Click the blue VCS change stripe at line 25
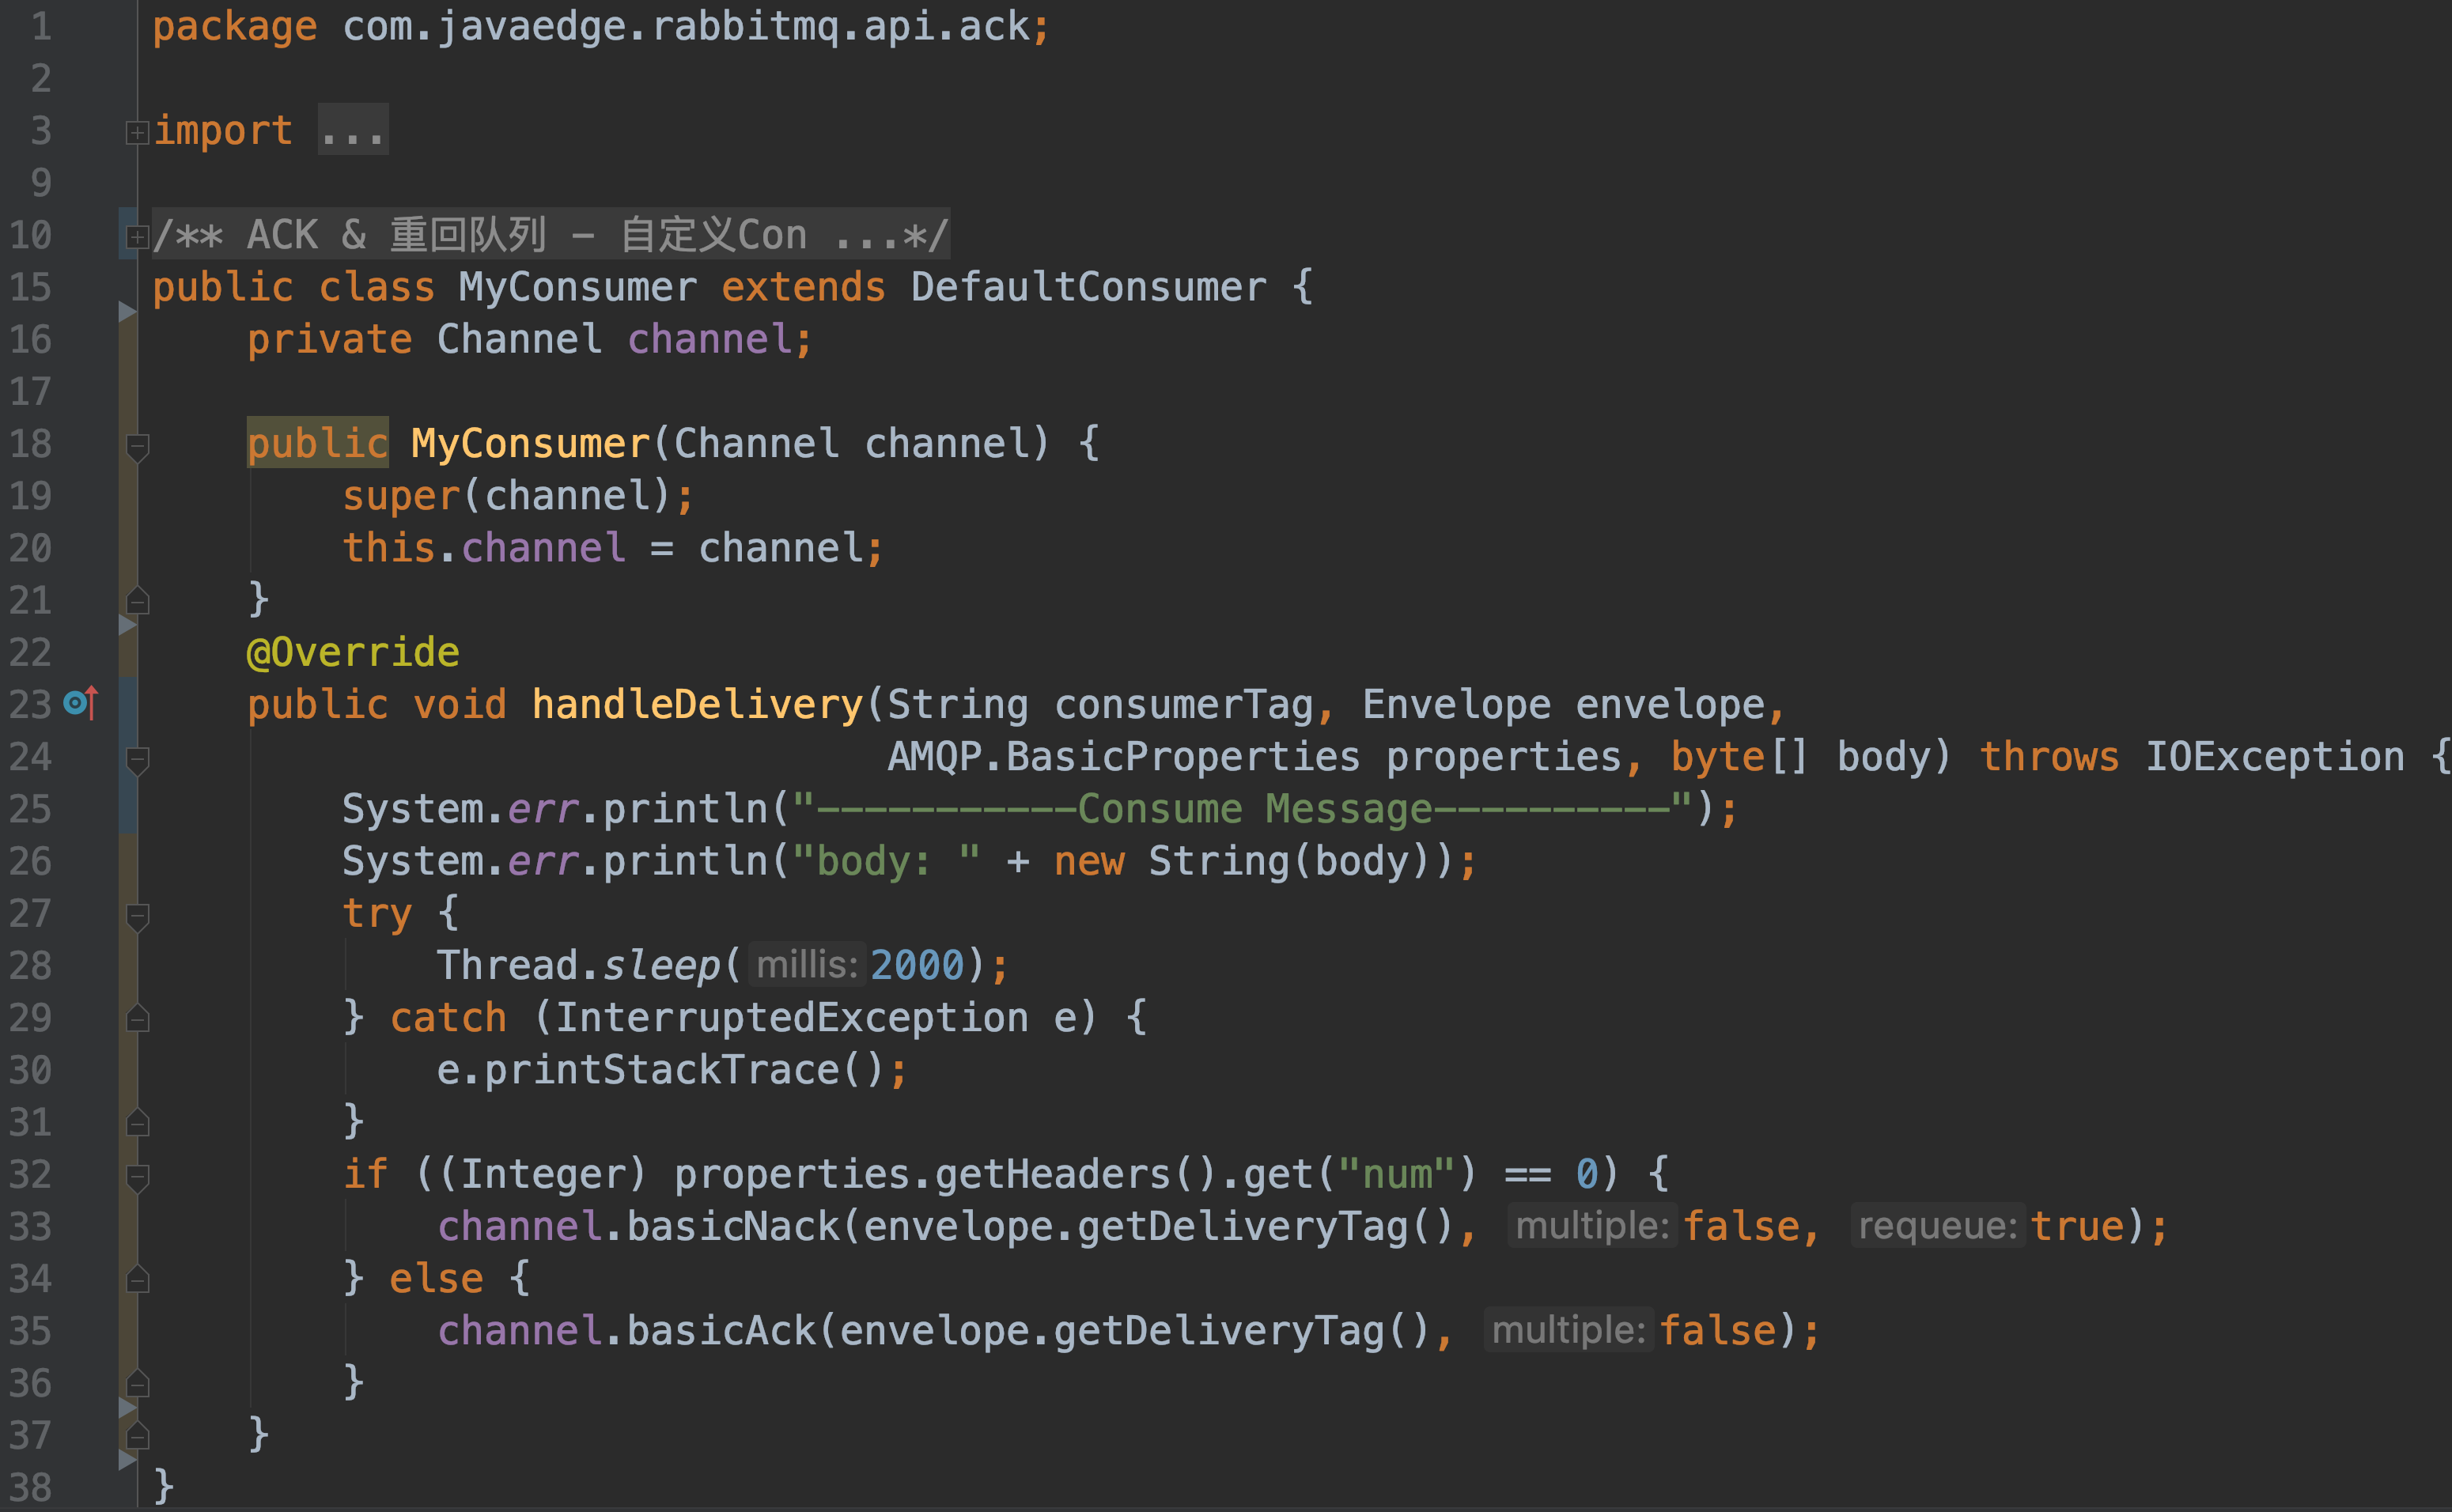The width and height of the screenshot is (2452, 1512). tap(127, 808)
